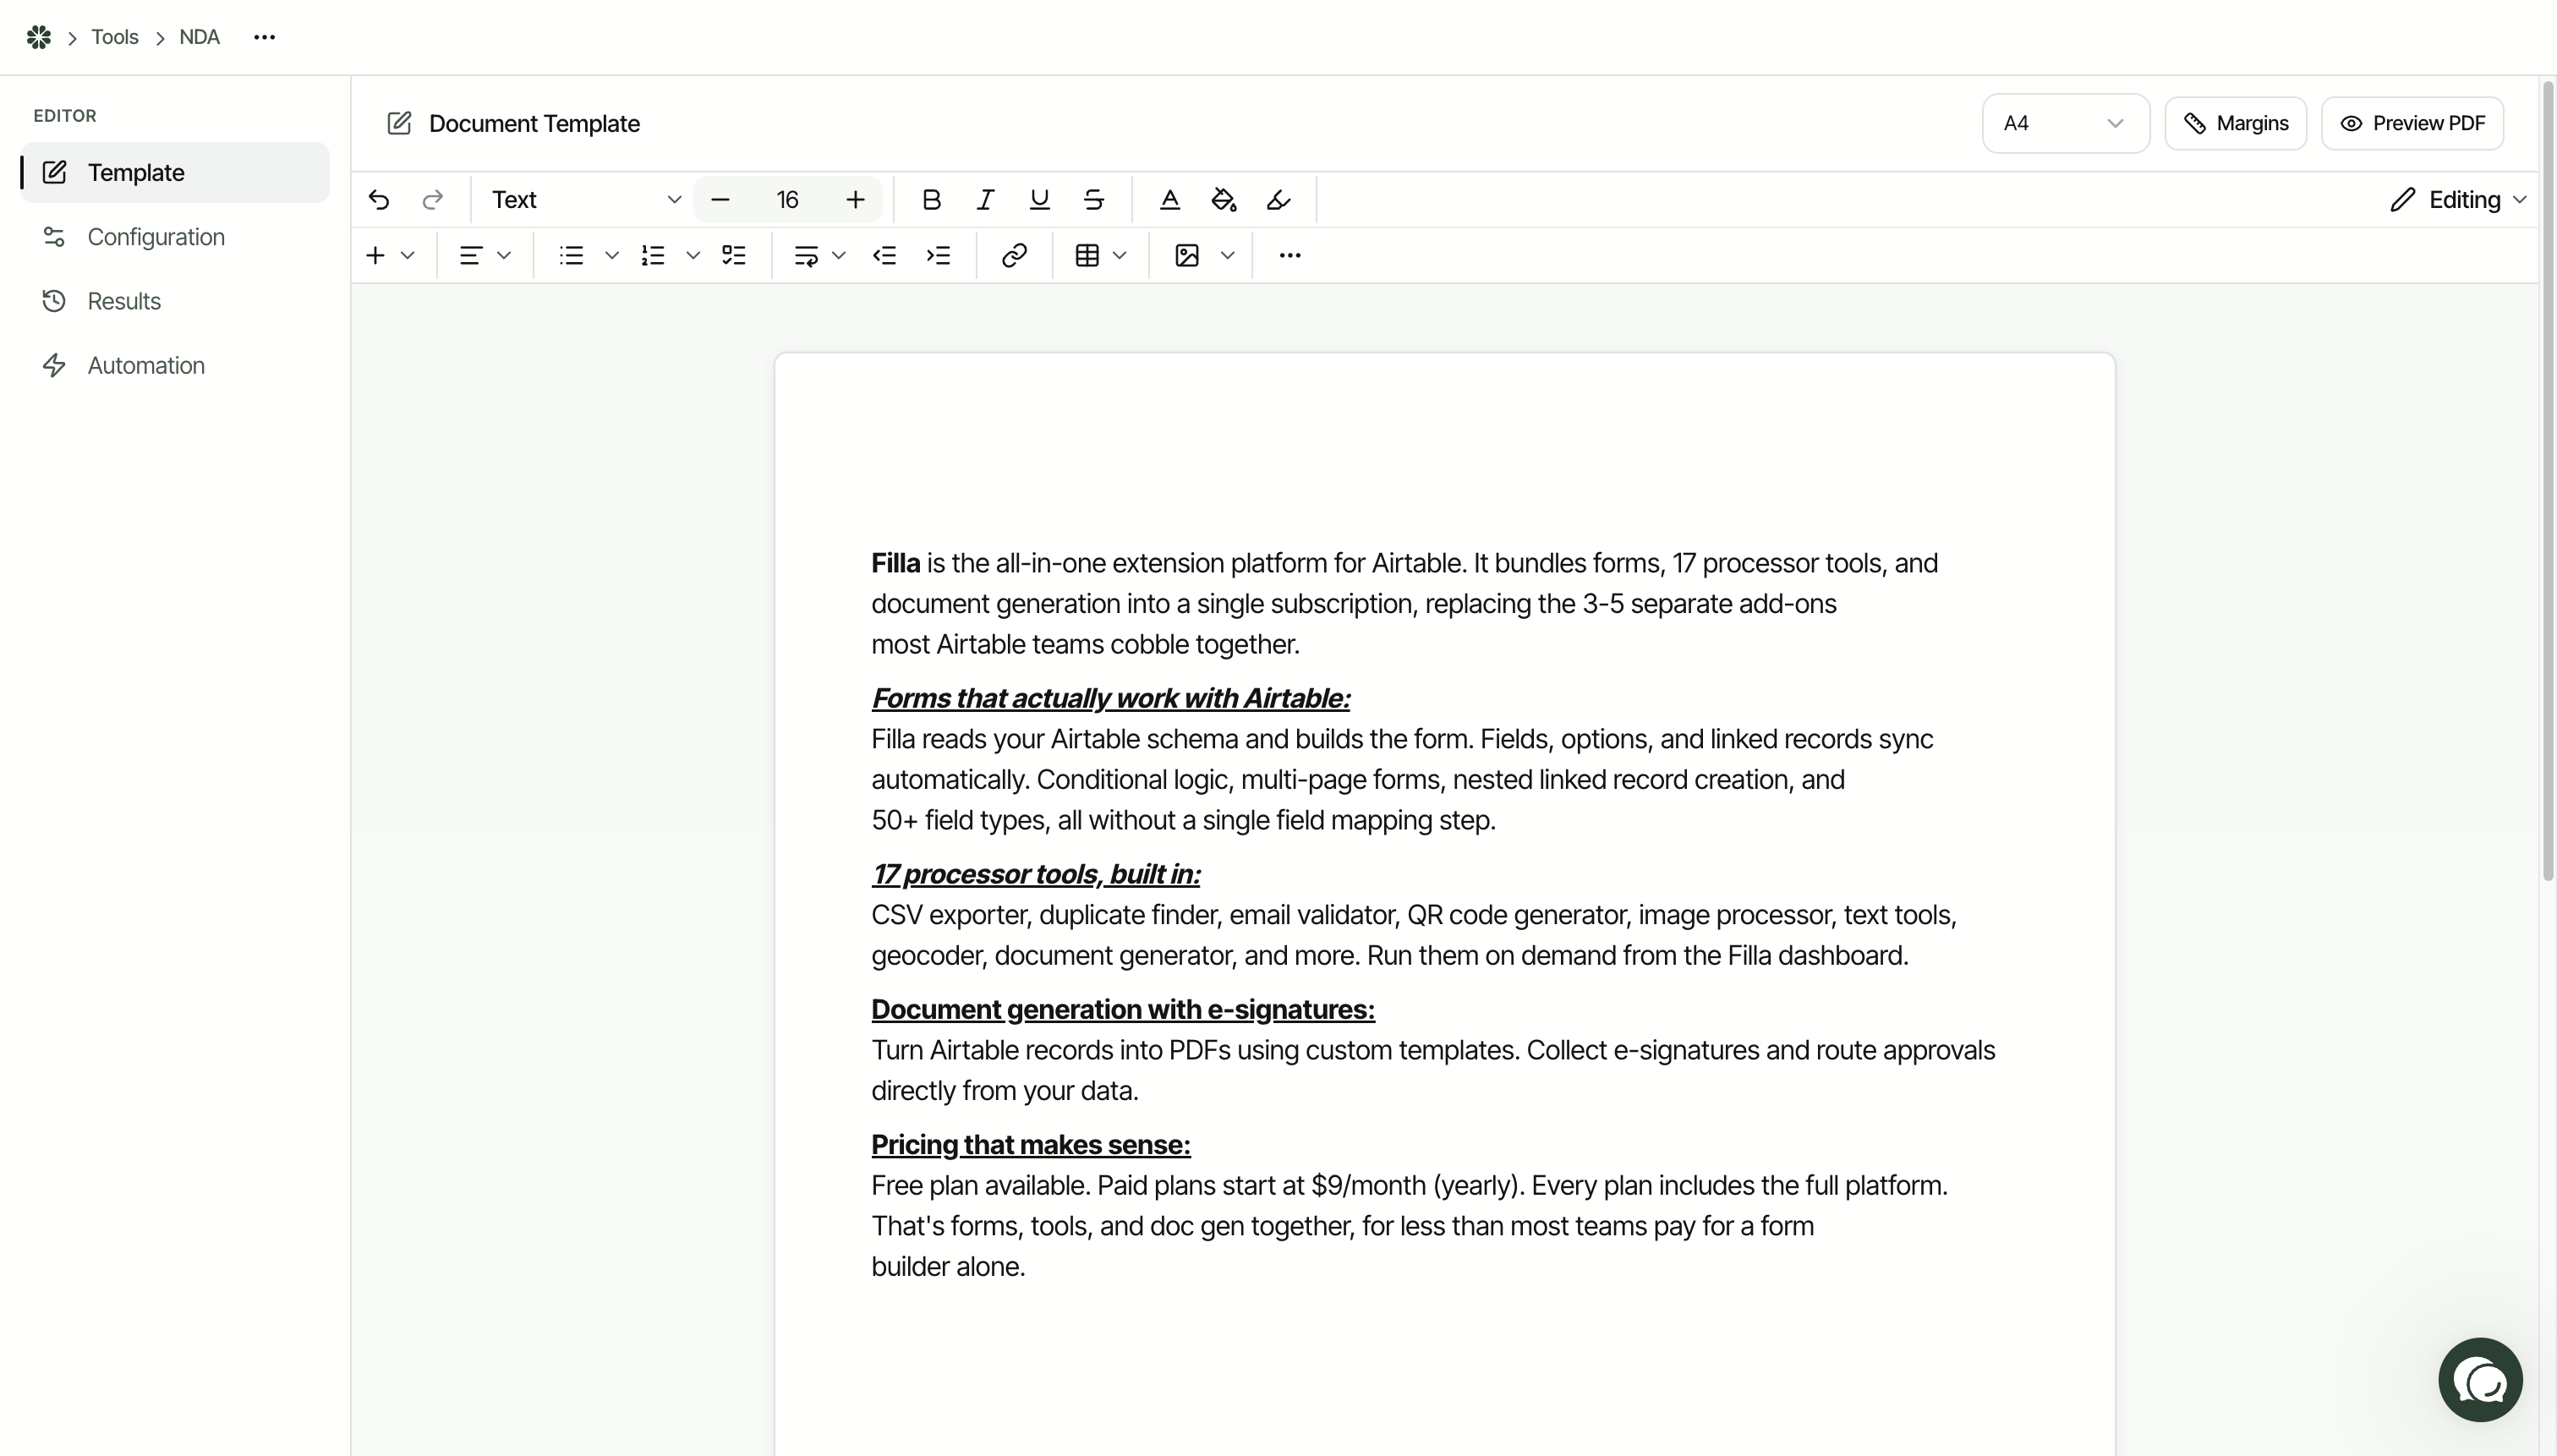Toggle italic formatting
Viewport: 2557px width, 1456px height.
[x=985, y=200]
